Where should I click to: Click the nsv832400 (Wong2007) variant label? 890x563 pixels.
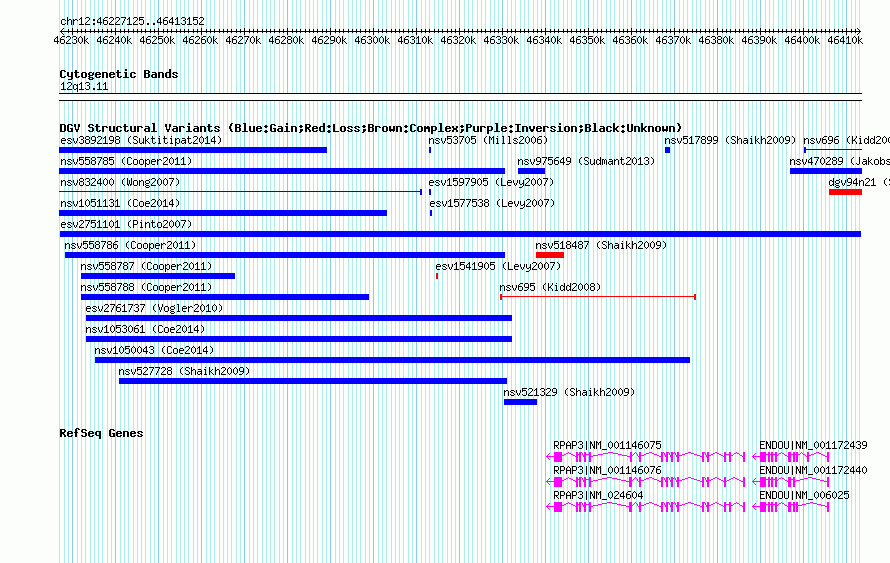(120, 182)
